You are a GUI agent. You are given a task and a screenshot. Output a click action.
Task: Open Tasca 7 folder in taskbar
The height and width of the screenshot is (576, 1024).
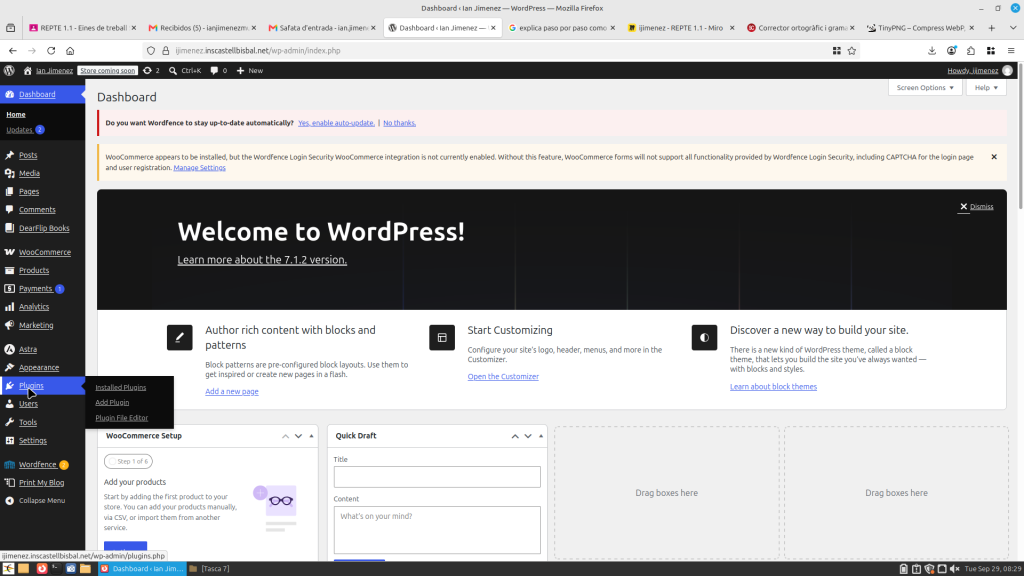209,569
